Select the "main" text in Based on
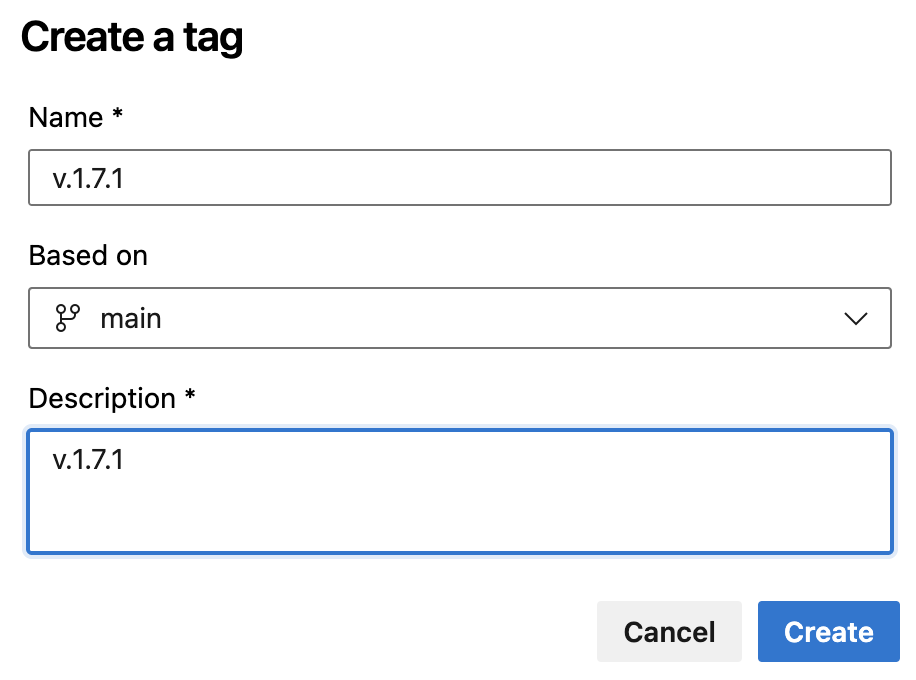 (131, 318)
